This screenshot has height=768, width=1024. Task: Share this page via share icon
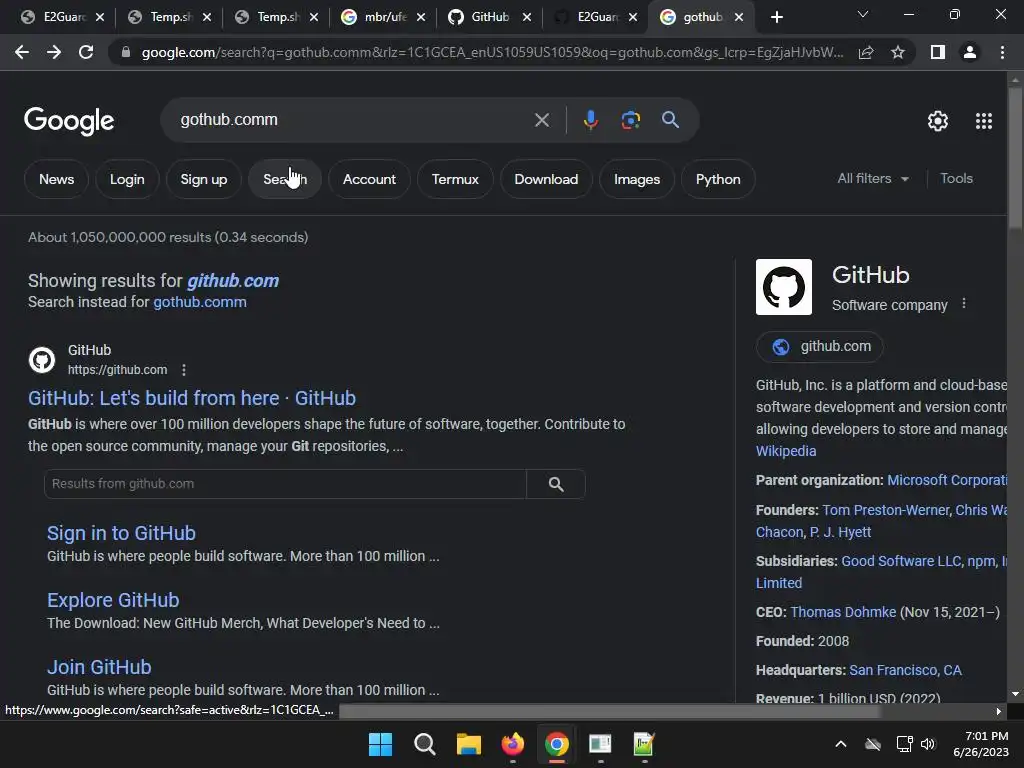point(866,52)
